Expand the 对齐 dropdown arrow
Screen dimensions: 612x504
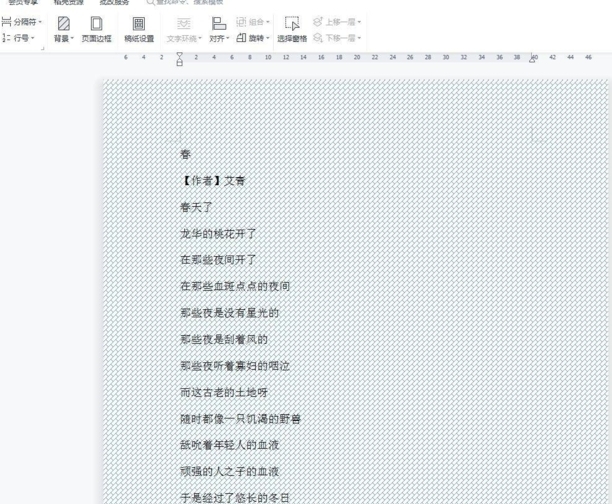228,38
